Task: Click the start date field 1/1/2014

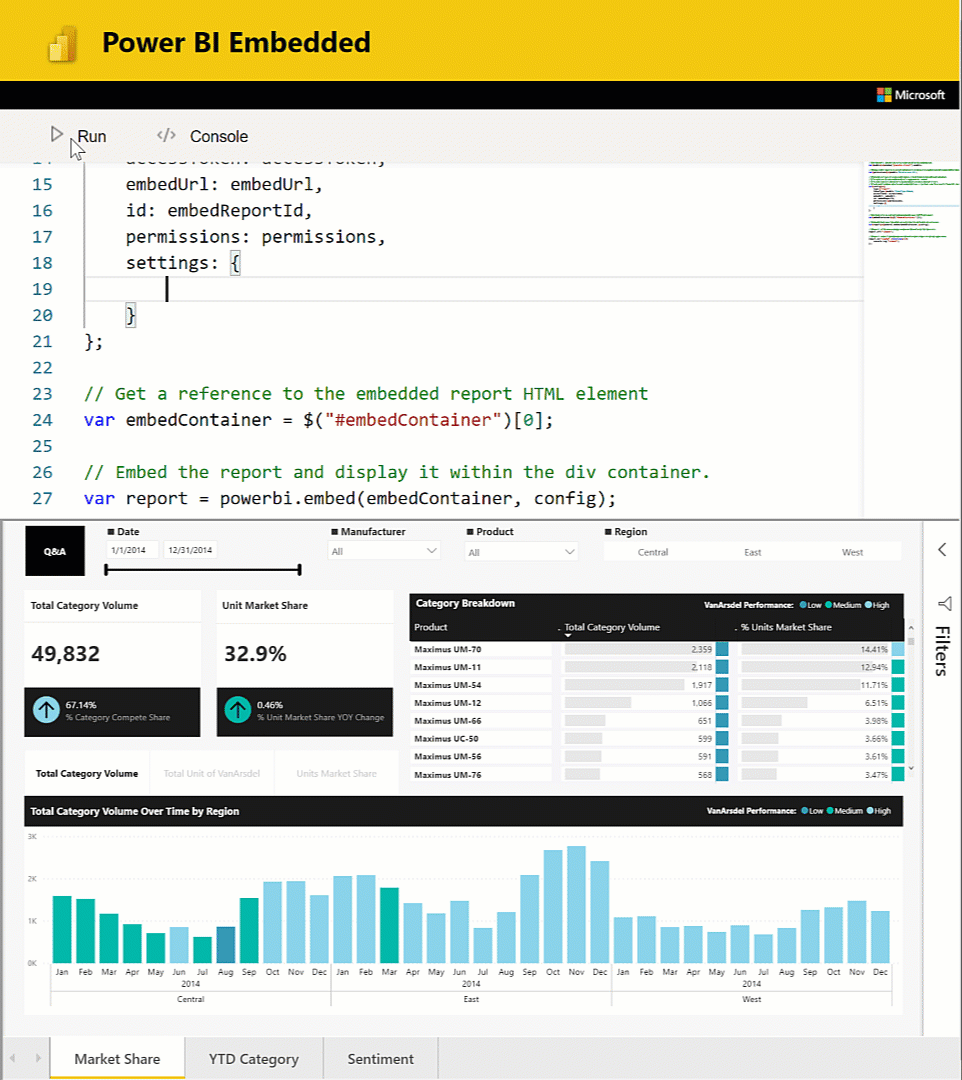Action: pos(132,550)
